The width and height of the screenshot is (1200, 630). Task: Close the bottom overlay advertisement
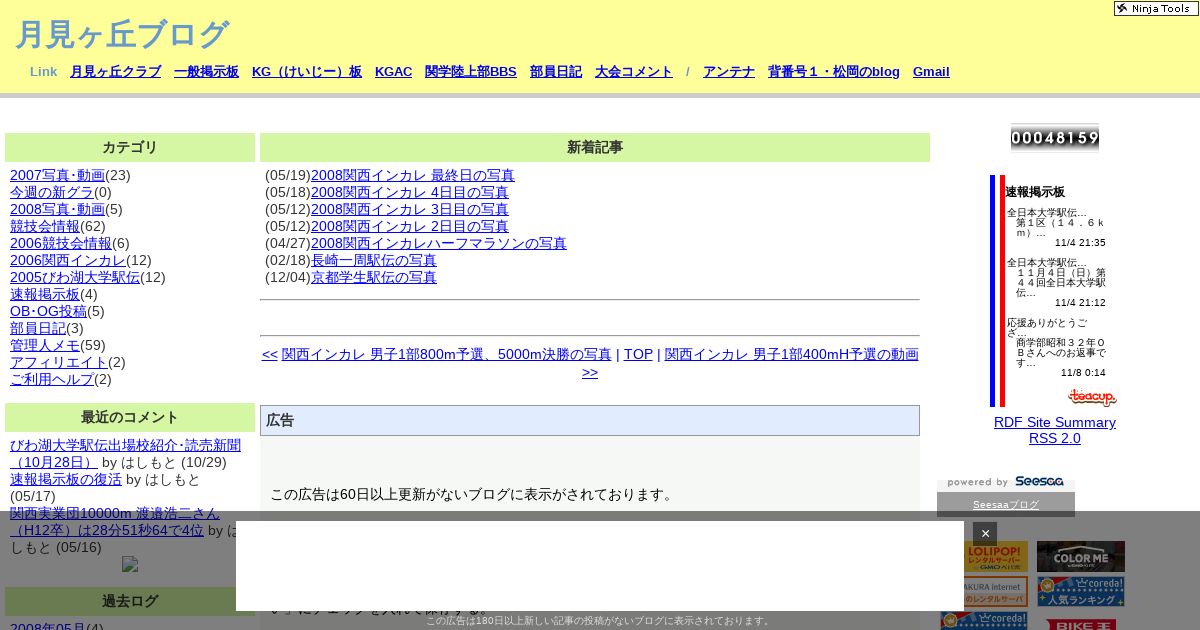pos(985,533)
